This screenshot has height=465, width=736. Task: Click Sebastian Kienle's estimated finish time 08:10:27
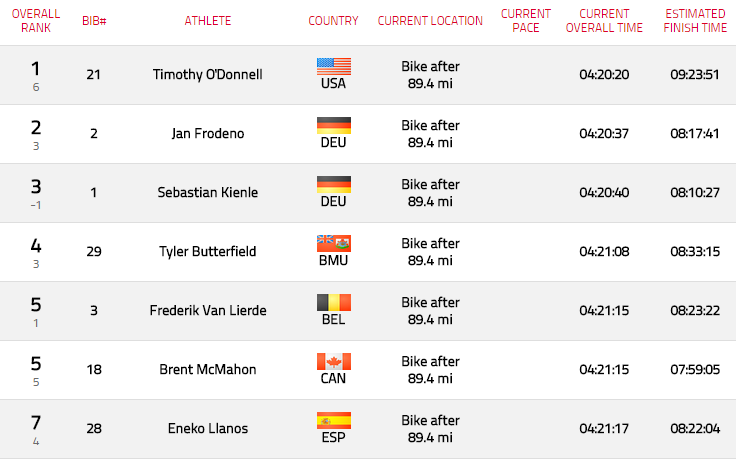click(x=695, y=193)
